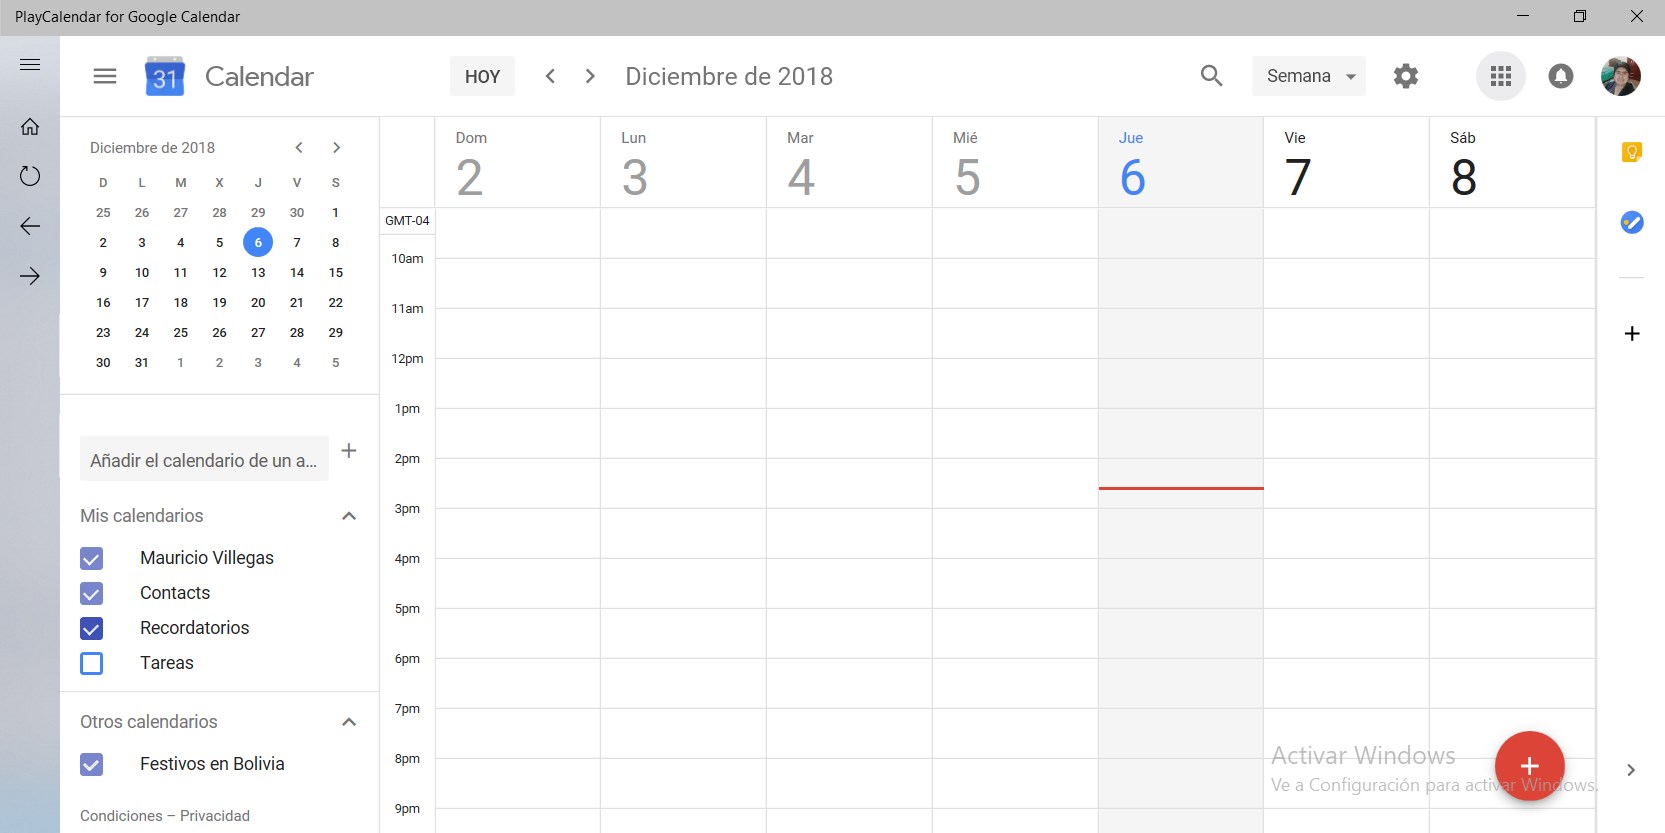Uncheck the Mauricio Villegas calendar
The height and width of the screenshot is (833, 1665).
click(91, 558)
